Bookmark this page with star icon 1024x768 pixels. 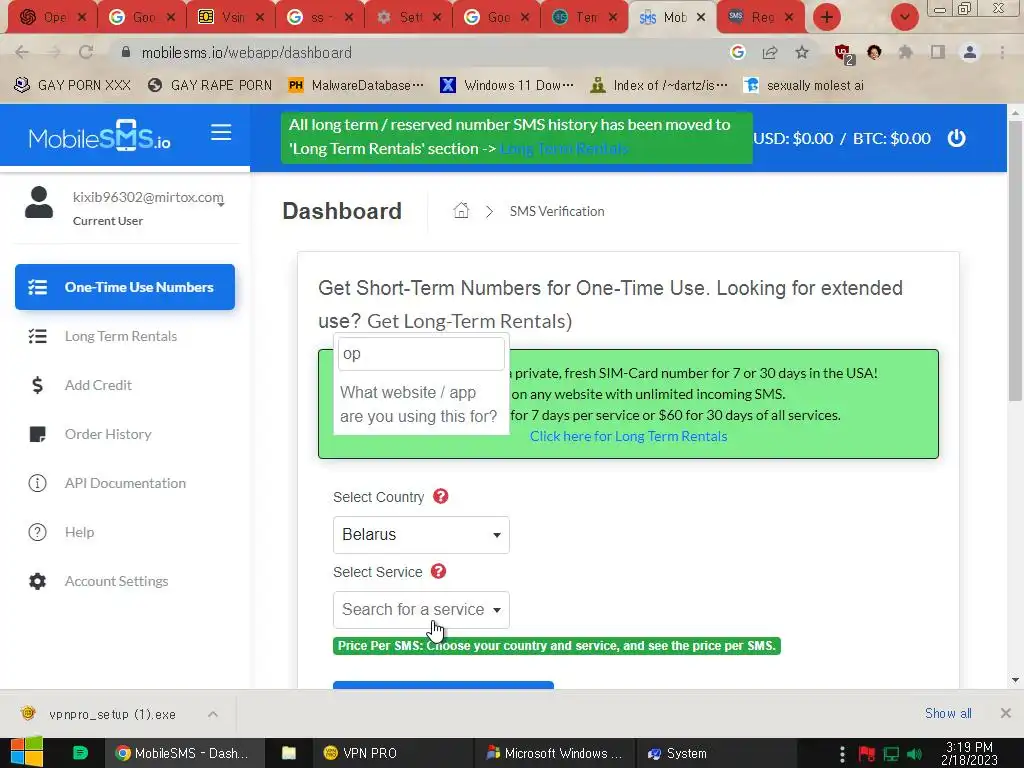(802, 52)
